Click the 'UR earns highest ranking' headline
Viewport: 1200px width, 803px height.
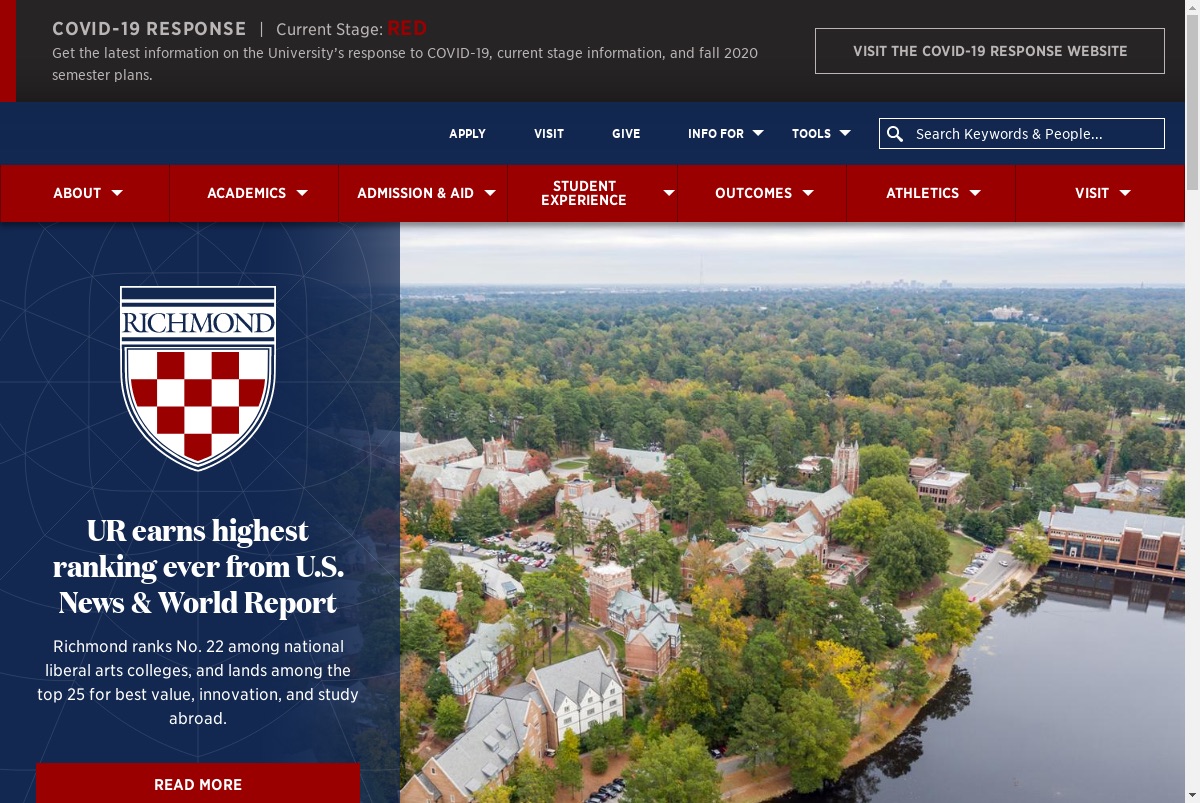tap(198, 566)
